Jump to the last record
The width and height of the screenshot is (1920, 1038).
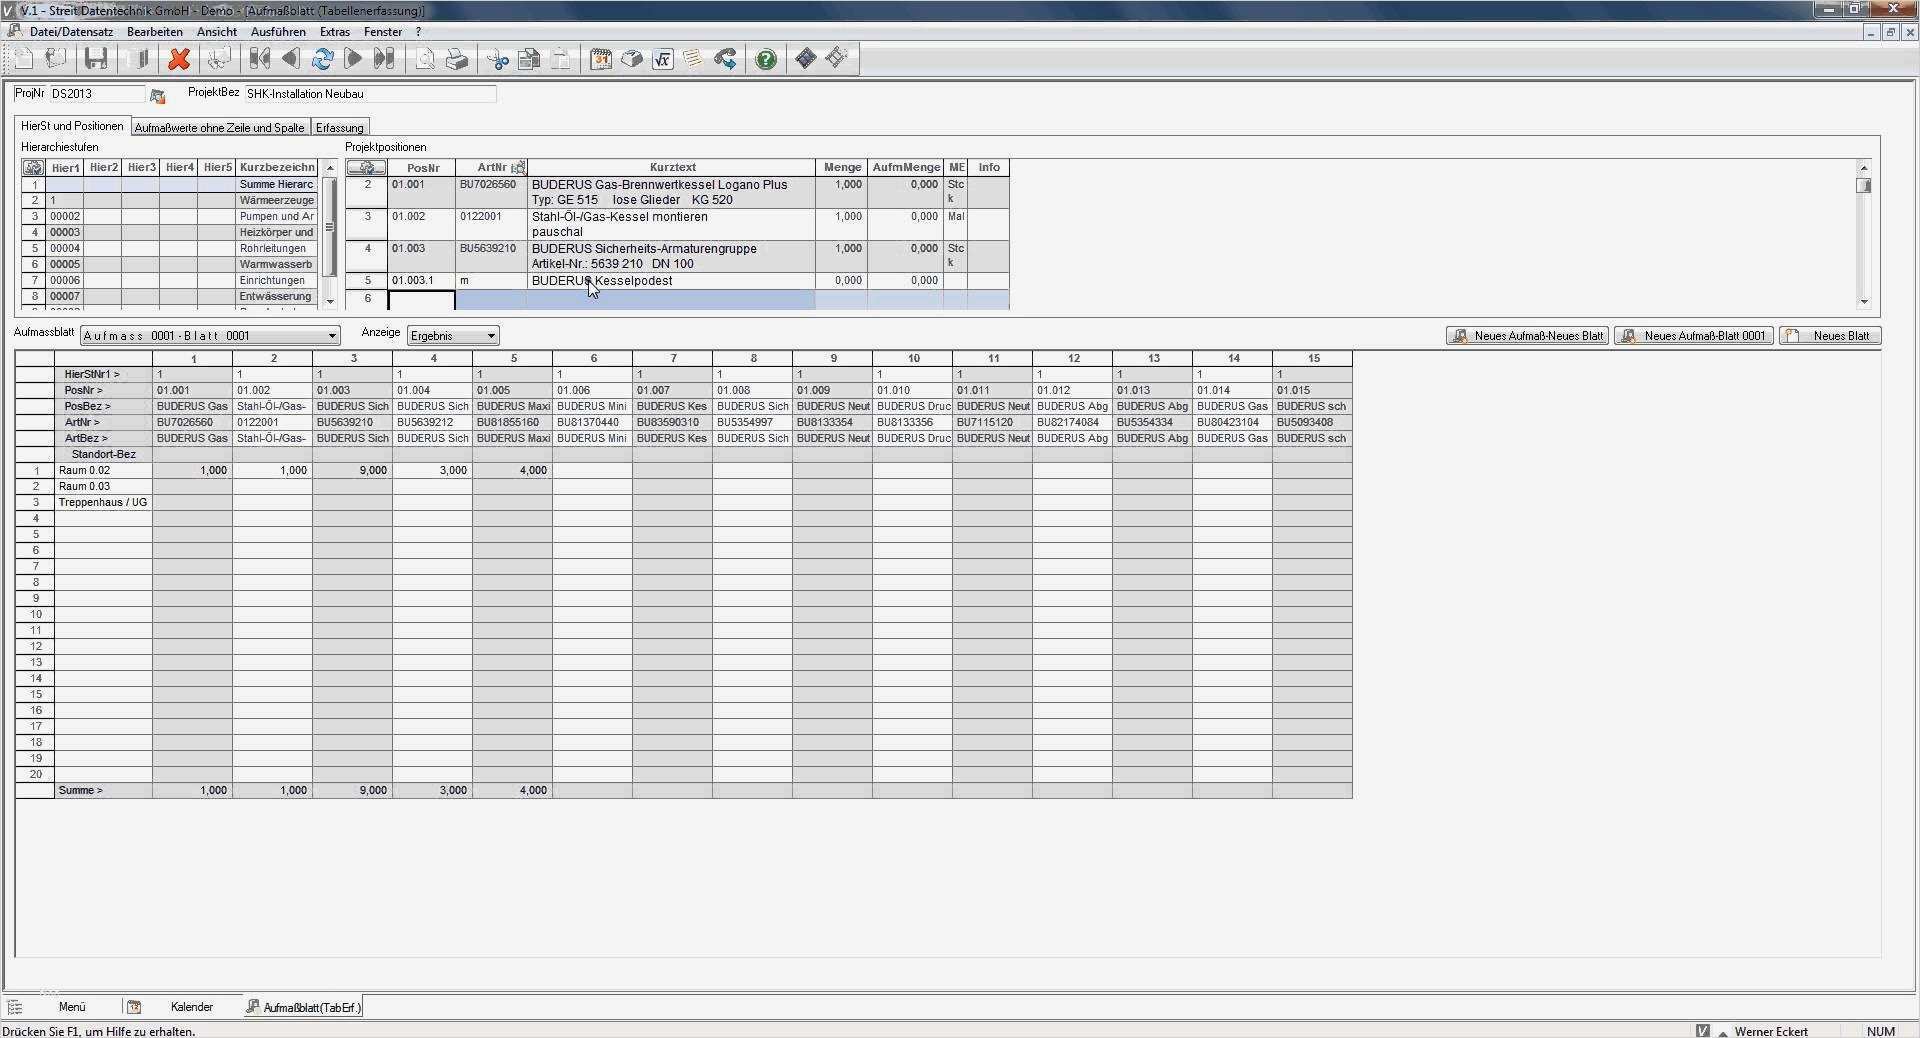click(384, 59)
